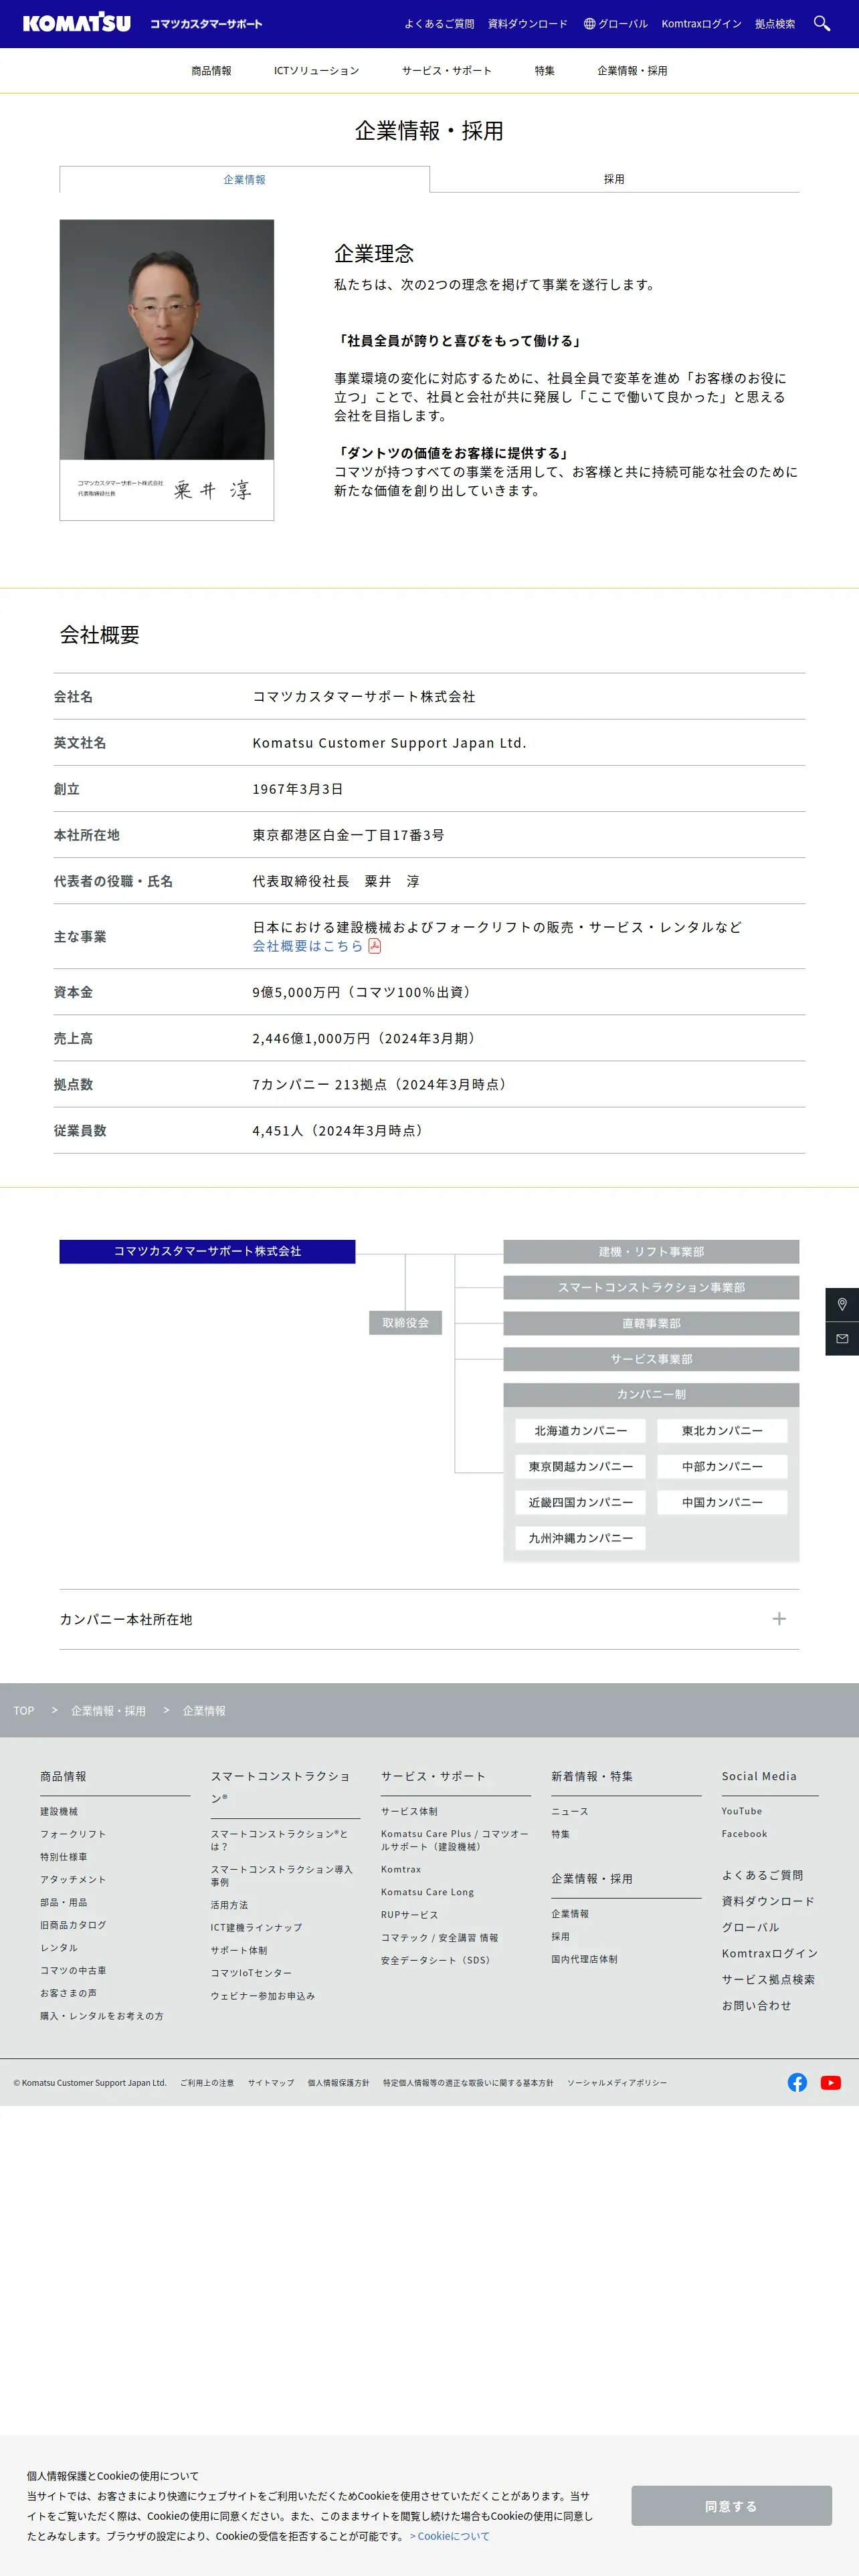The height and width of the screenshot is (2576, 859).
Task: Open footer link ウェビナー参加お申込み
Action: coord(262,1996)
